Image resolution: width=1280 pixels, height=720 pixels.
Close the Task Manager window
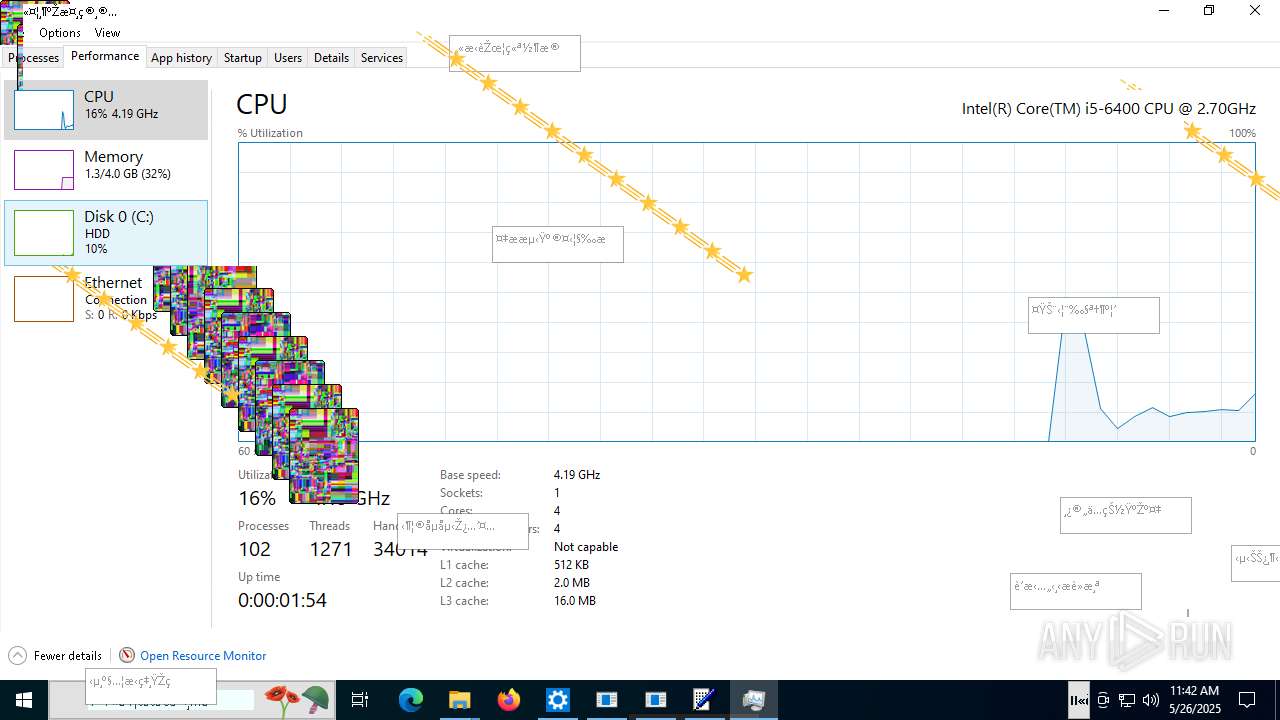[x=1255, y=11]
